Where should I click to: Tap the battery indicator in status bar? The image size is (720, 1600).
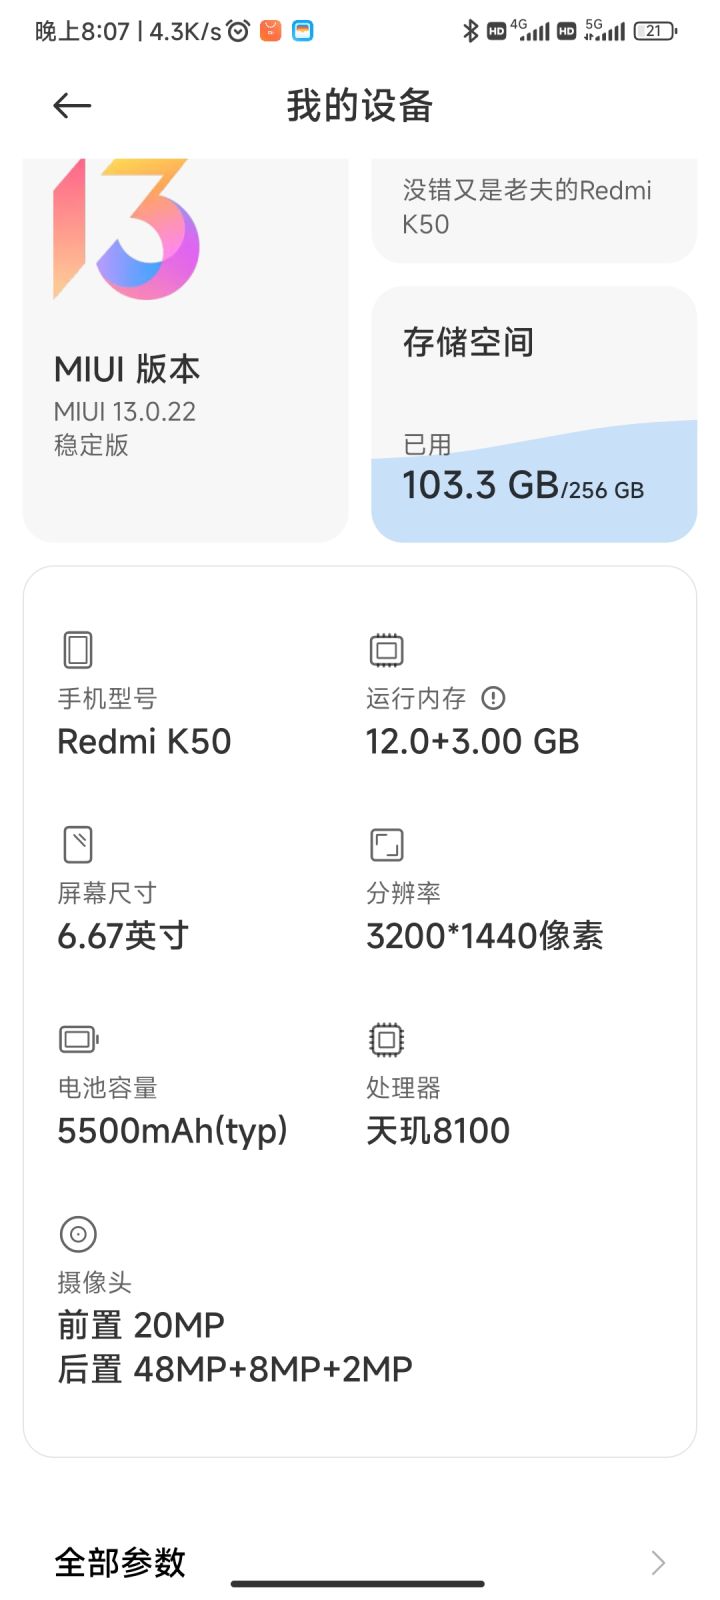click(x=655, y=31)
